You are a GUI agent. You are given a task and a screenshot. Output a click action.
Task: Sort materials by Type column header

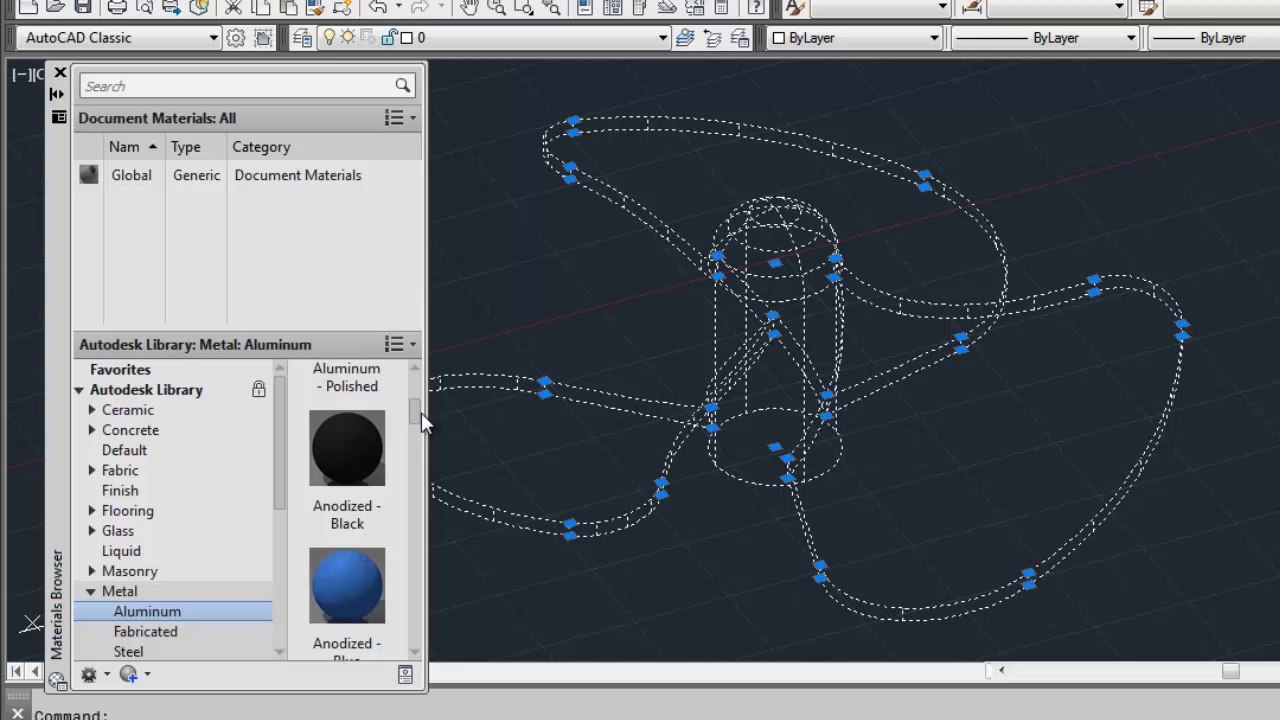[x=186, y=147]
